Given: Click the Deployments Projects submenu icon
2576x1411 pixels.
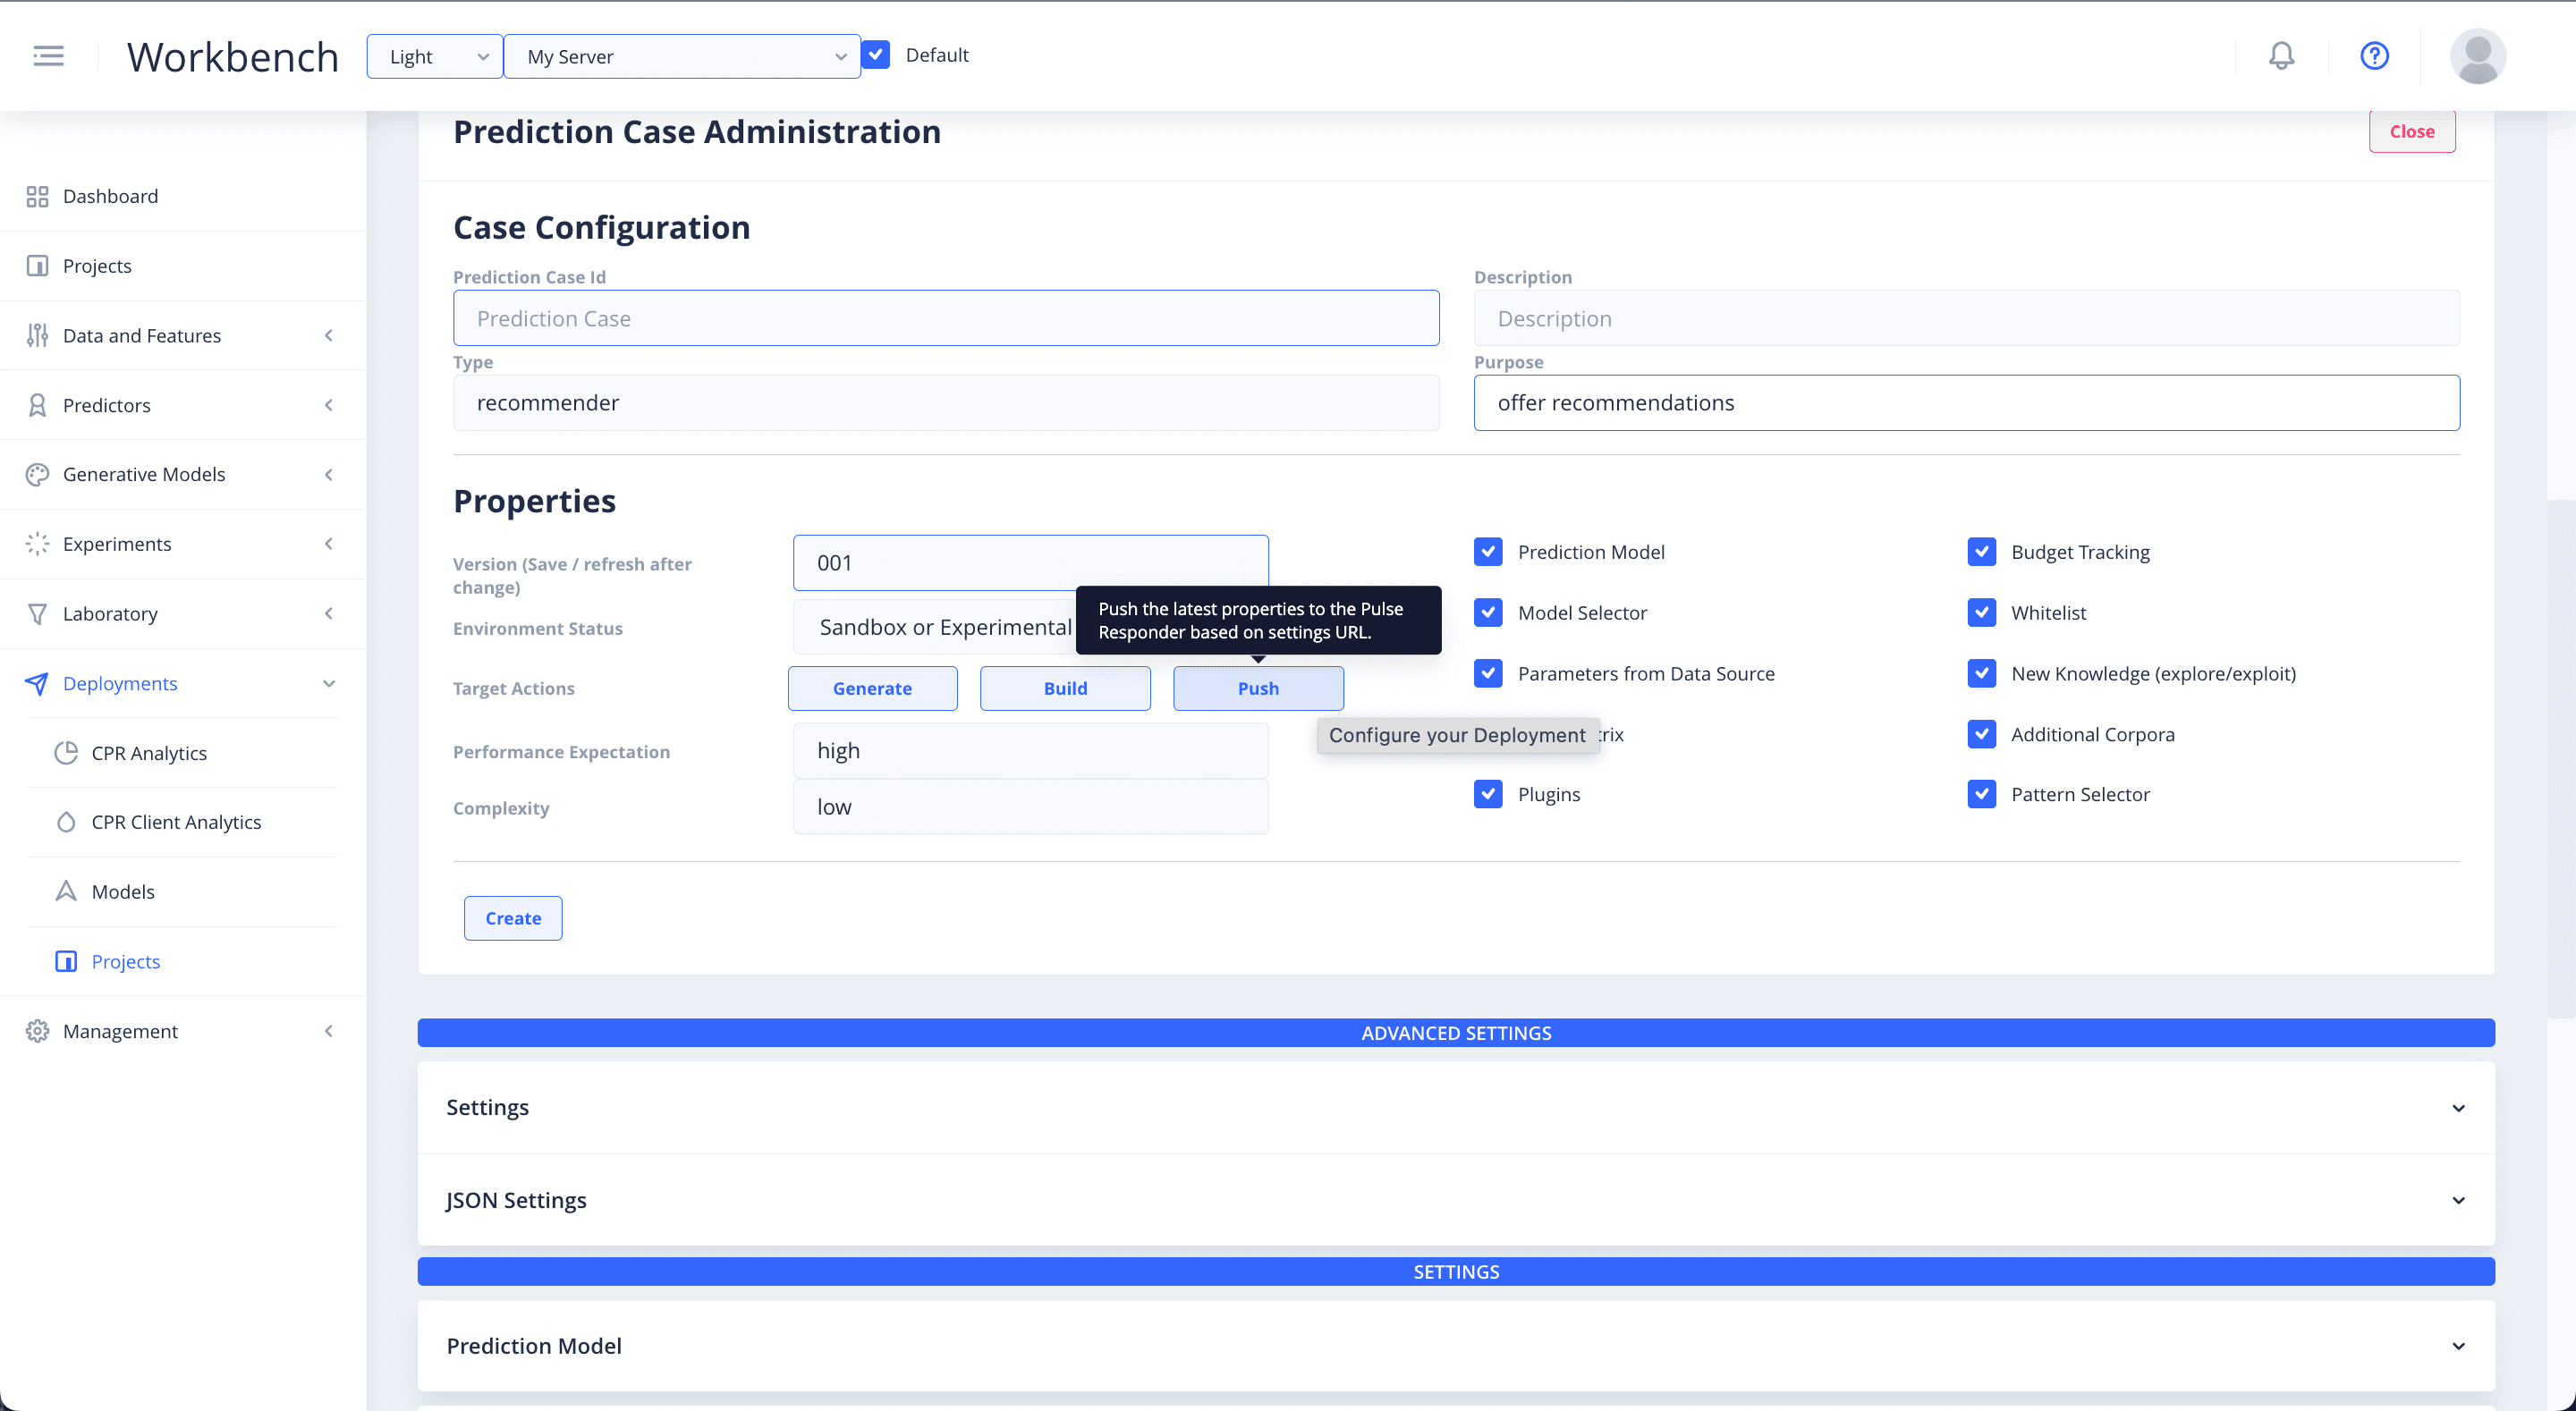Looking at the screenshot, I should coord(66,961).
